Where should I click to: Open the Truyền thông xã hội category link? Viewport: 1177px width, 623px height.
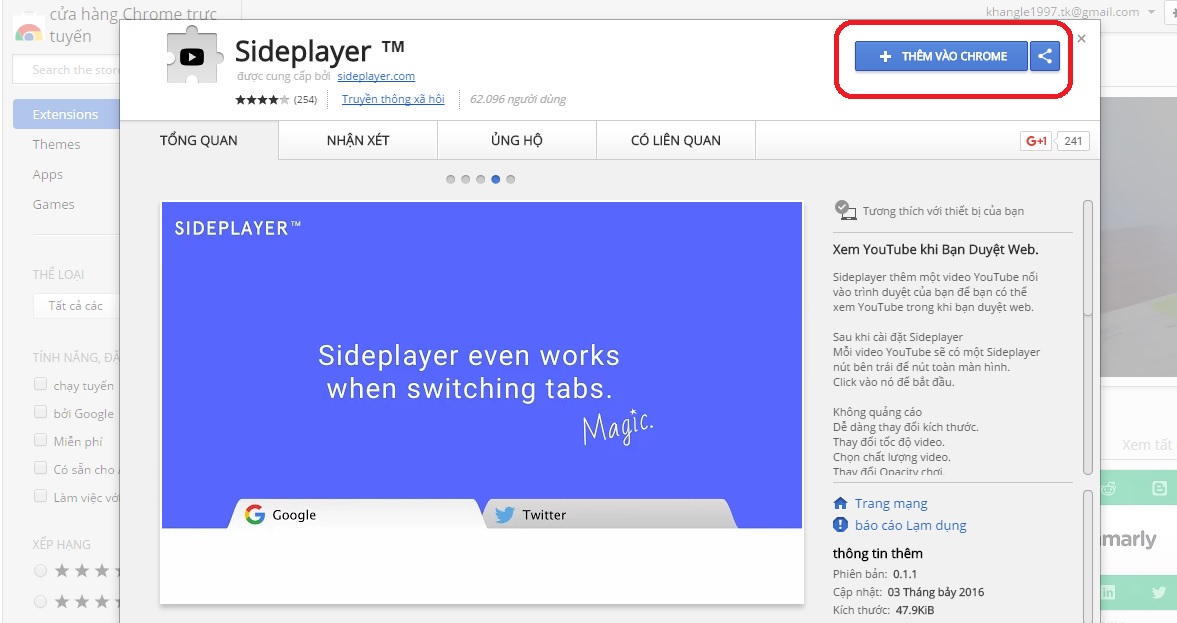(393, 99)
